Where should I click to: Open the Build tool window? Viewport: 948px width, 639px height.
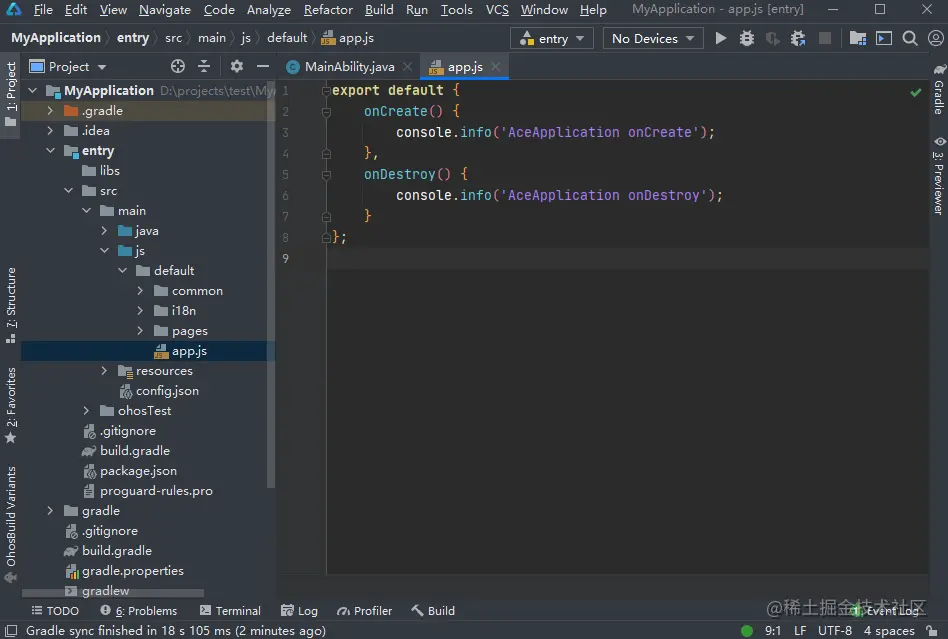click(433, 611)
